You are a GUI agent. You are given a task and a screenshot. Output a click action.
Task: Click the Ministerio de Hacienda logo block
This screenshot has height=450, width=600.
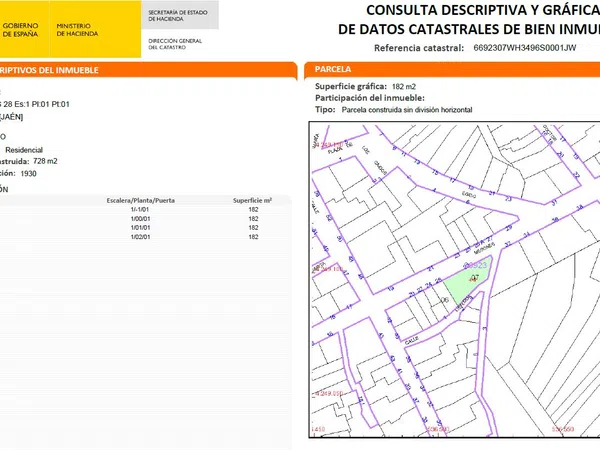click(x=95, y=29)
